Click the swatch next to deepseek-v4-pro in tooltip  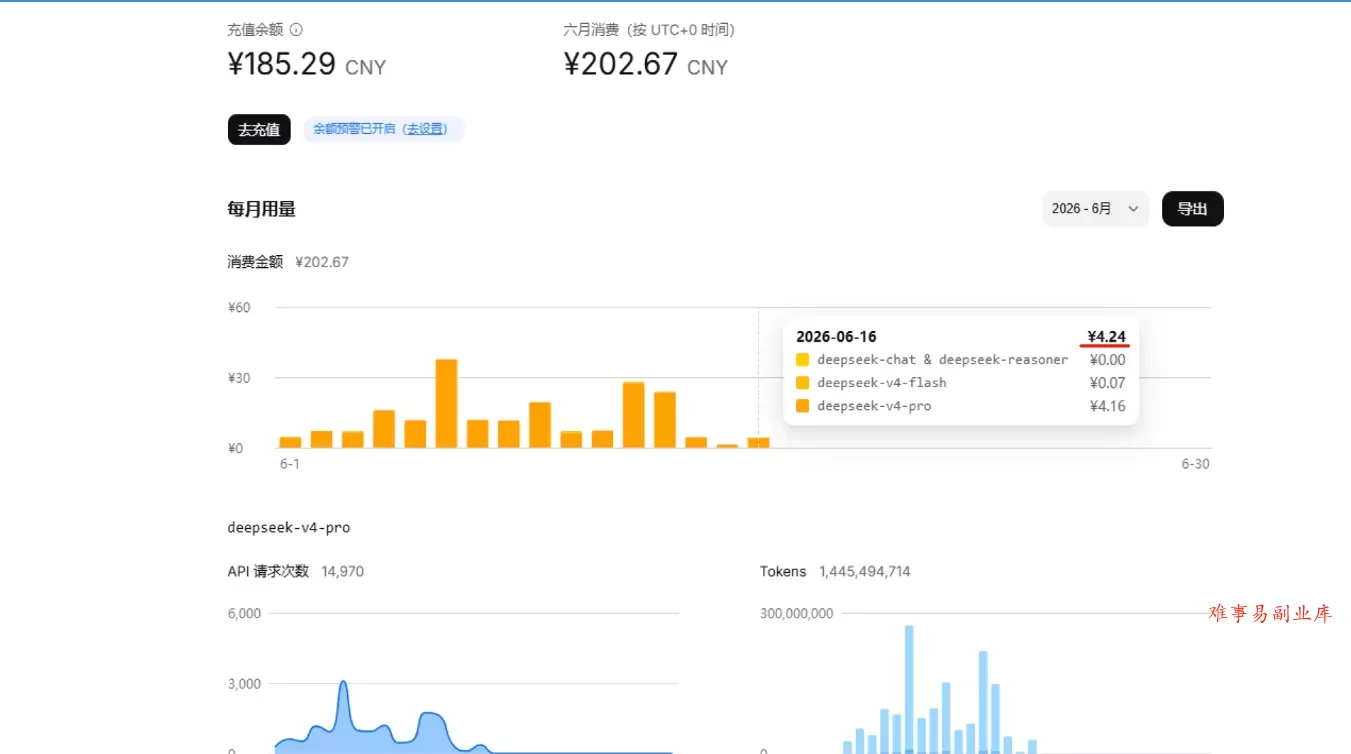tap(802, 406)
